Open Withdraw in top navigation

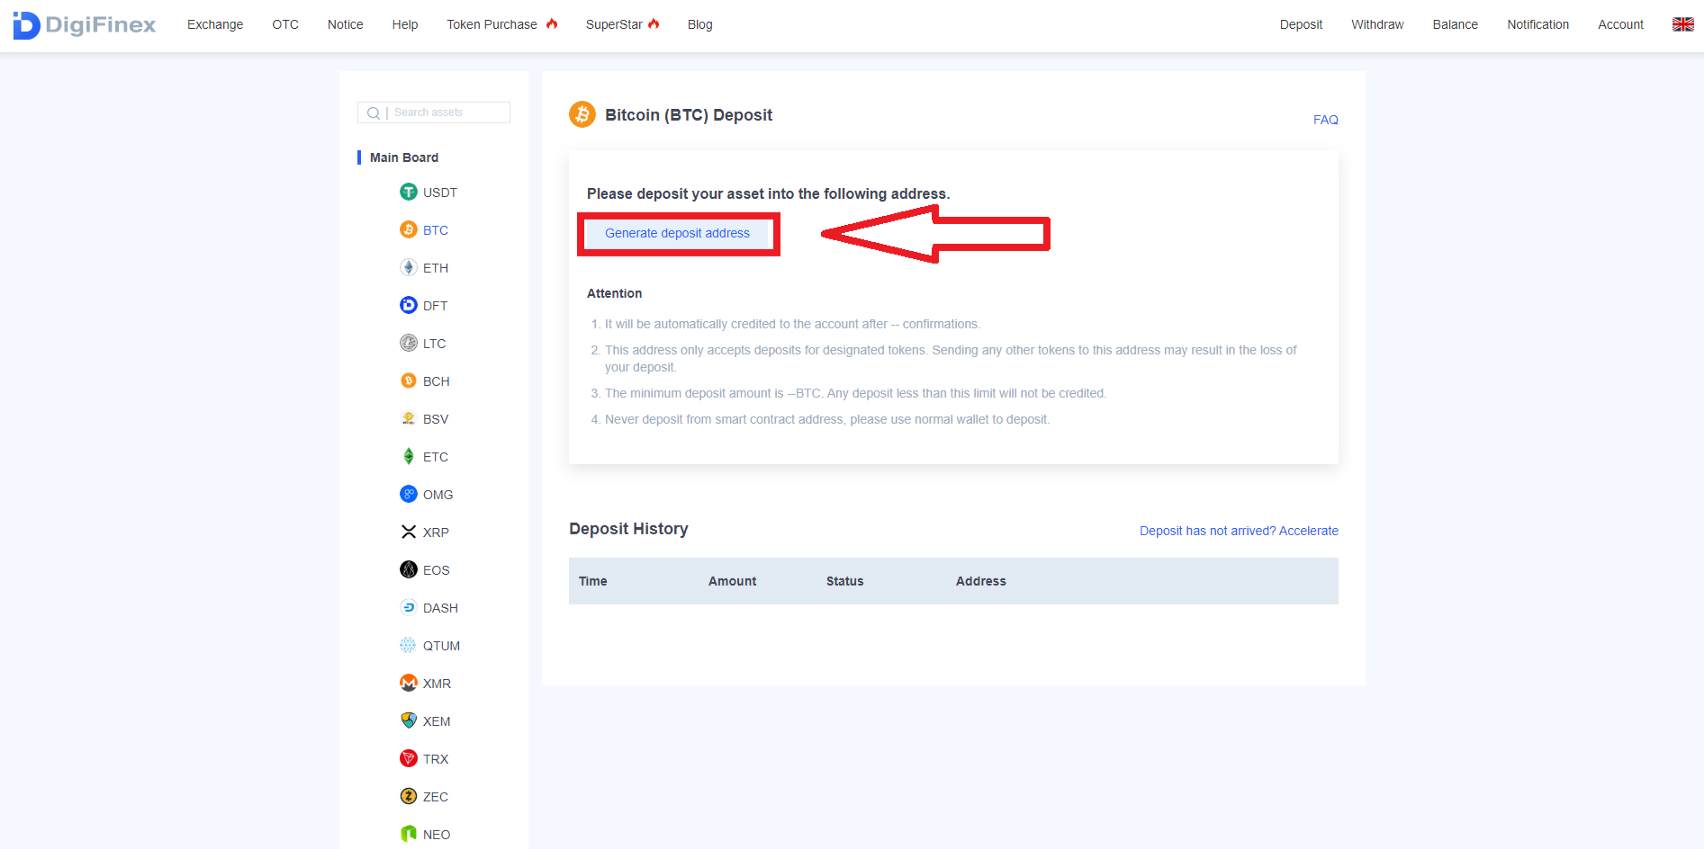coord(1377,25)
